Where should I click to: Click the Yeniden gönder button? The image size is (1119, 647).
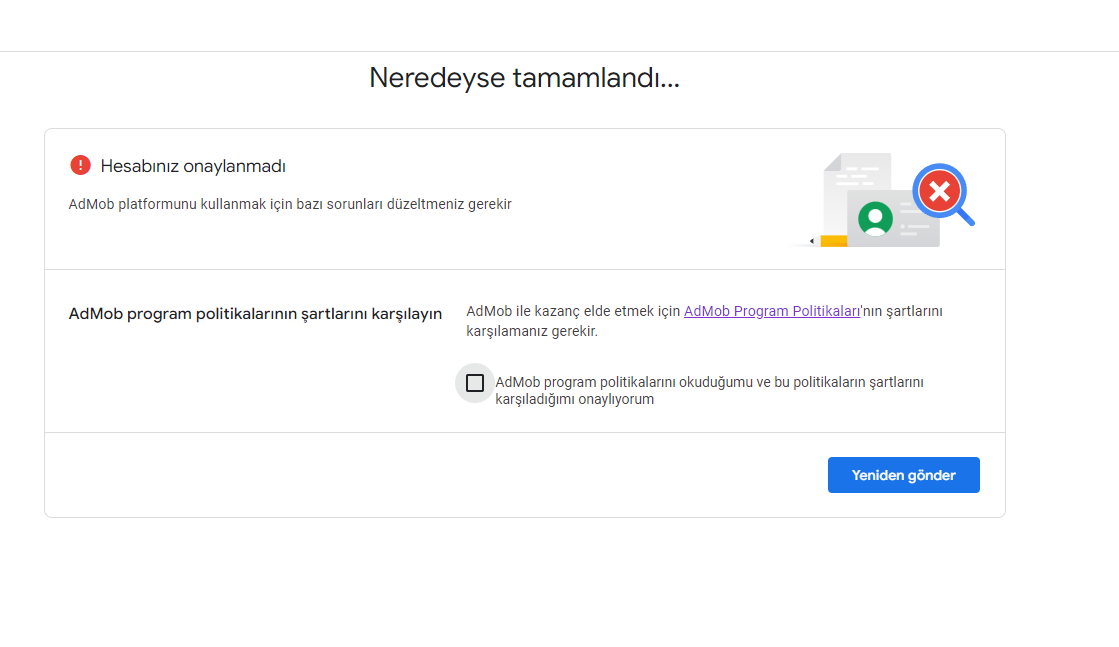pos(903,475)
